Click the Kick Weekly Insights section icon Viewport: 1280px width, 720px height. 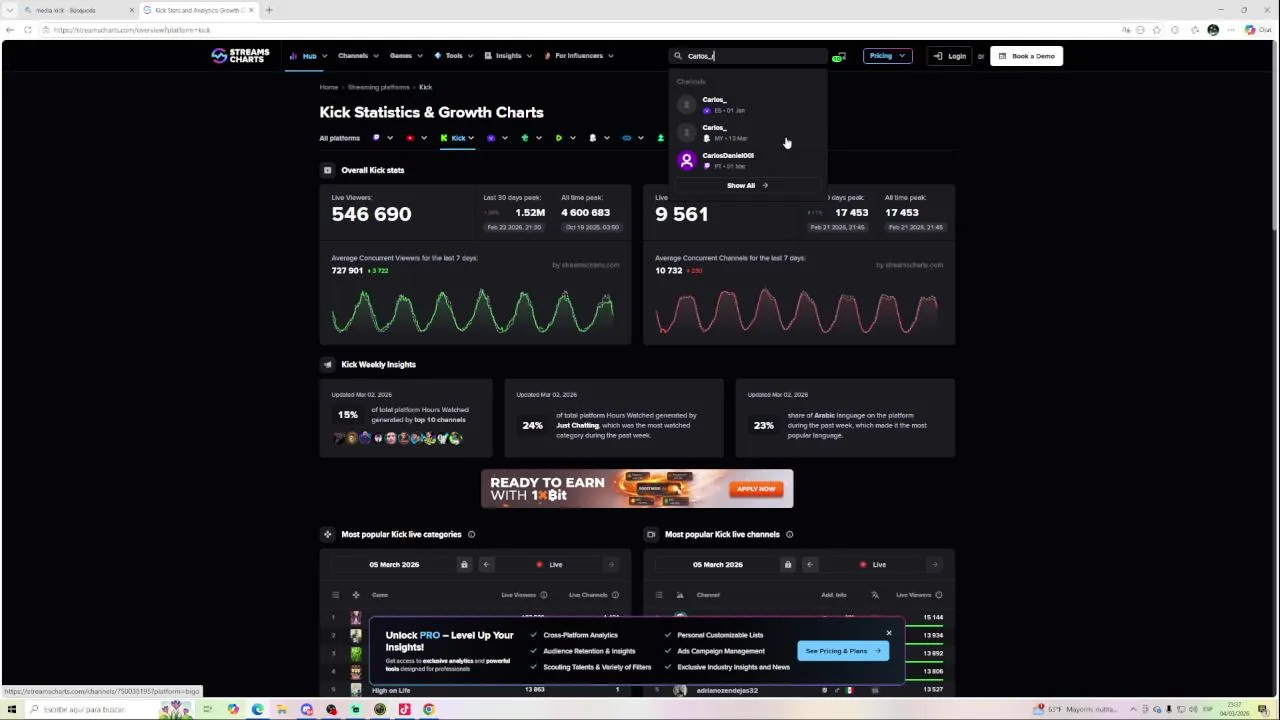pyautogui.click(x=327, y=364)
